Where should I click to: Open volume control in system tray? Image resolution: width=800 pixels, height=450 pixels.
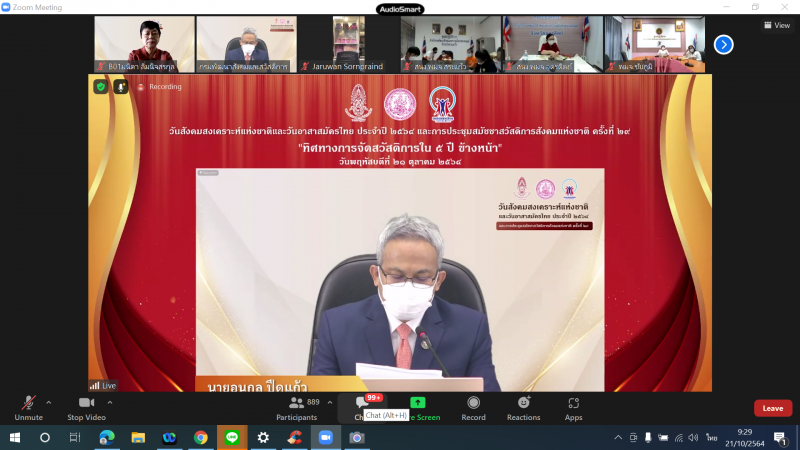click(693, 438)
